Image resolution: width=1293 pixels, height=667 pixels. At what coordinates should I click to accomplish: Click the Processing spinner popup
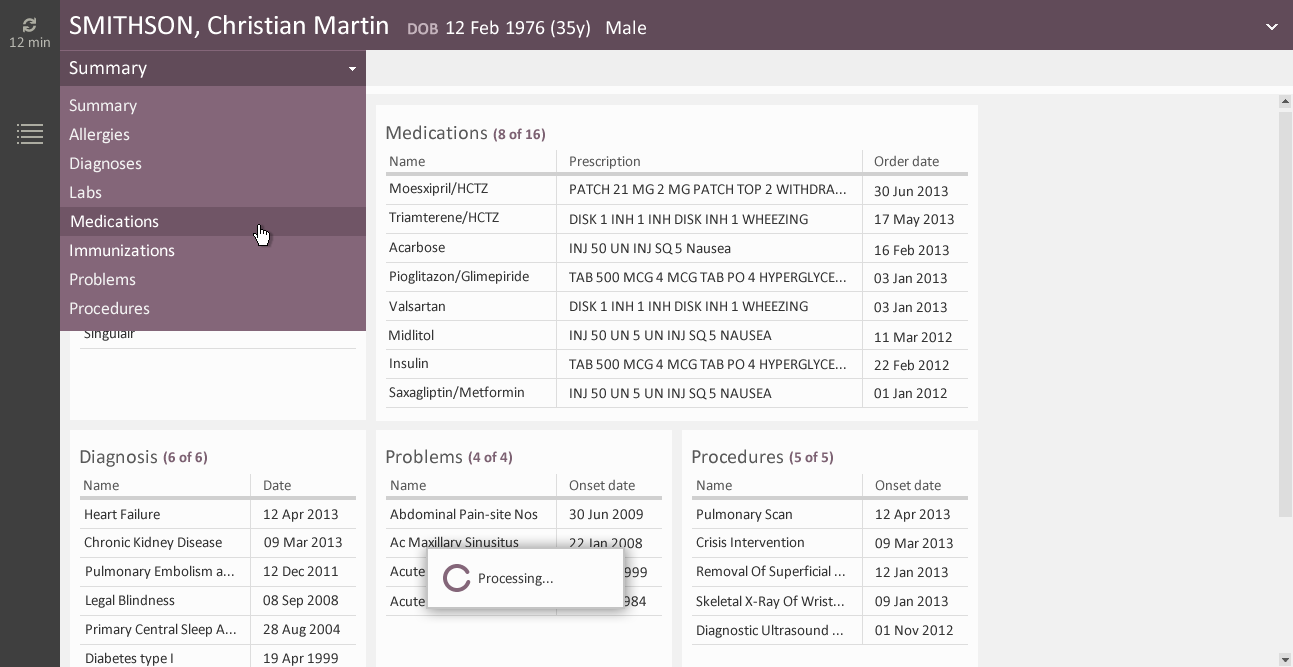tap(525, 578)
